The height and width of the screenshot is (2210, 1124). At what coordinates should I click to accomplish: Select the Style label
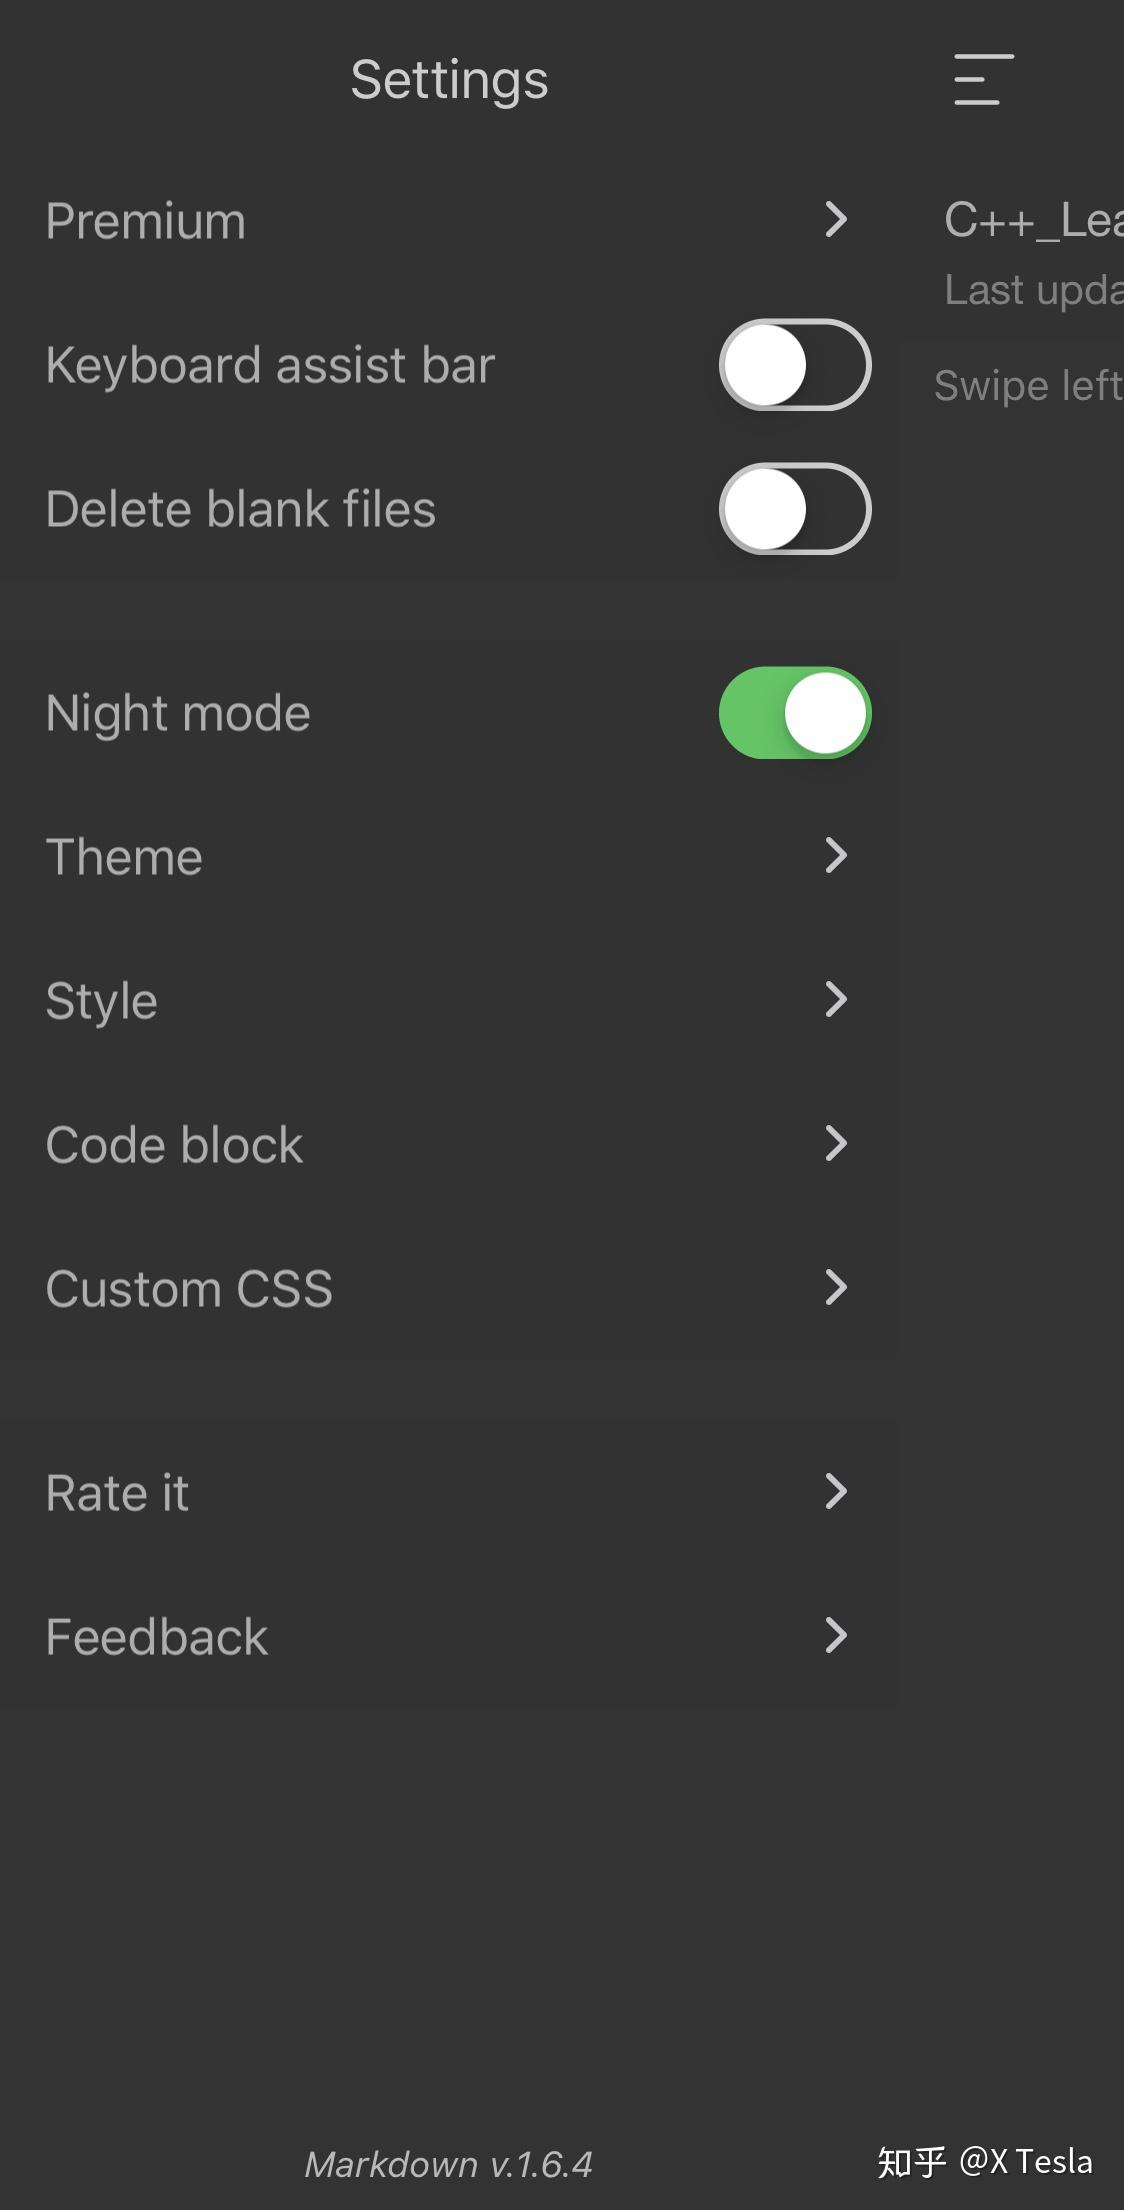click(102, 1001)
